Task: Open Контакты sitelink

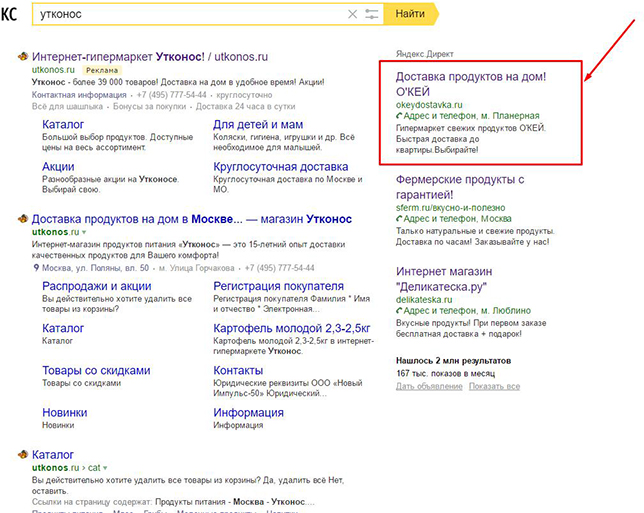Action: pos(238,370)
